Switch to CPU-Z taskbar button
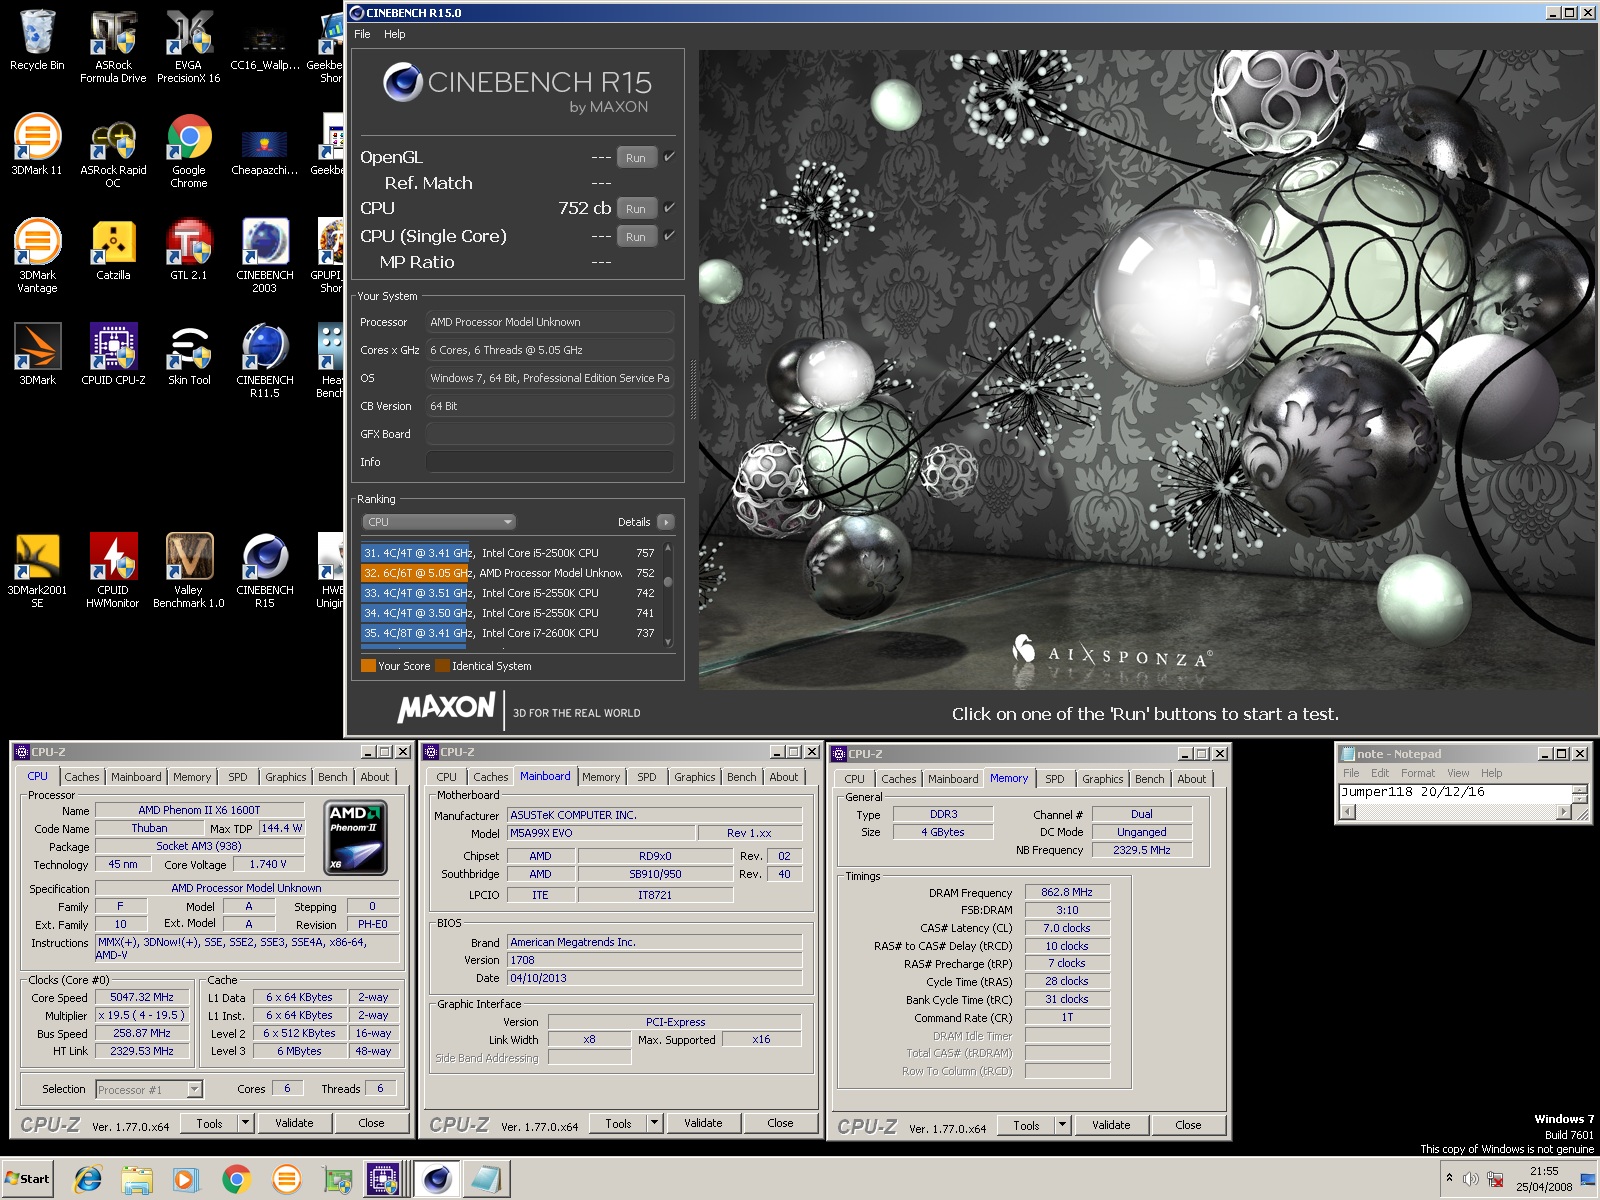 [x=384, y=1180]
